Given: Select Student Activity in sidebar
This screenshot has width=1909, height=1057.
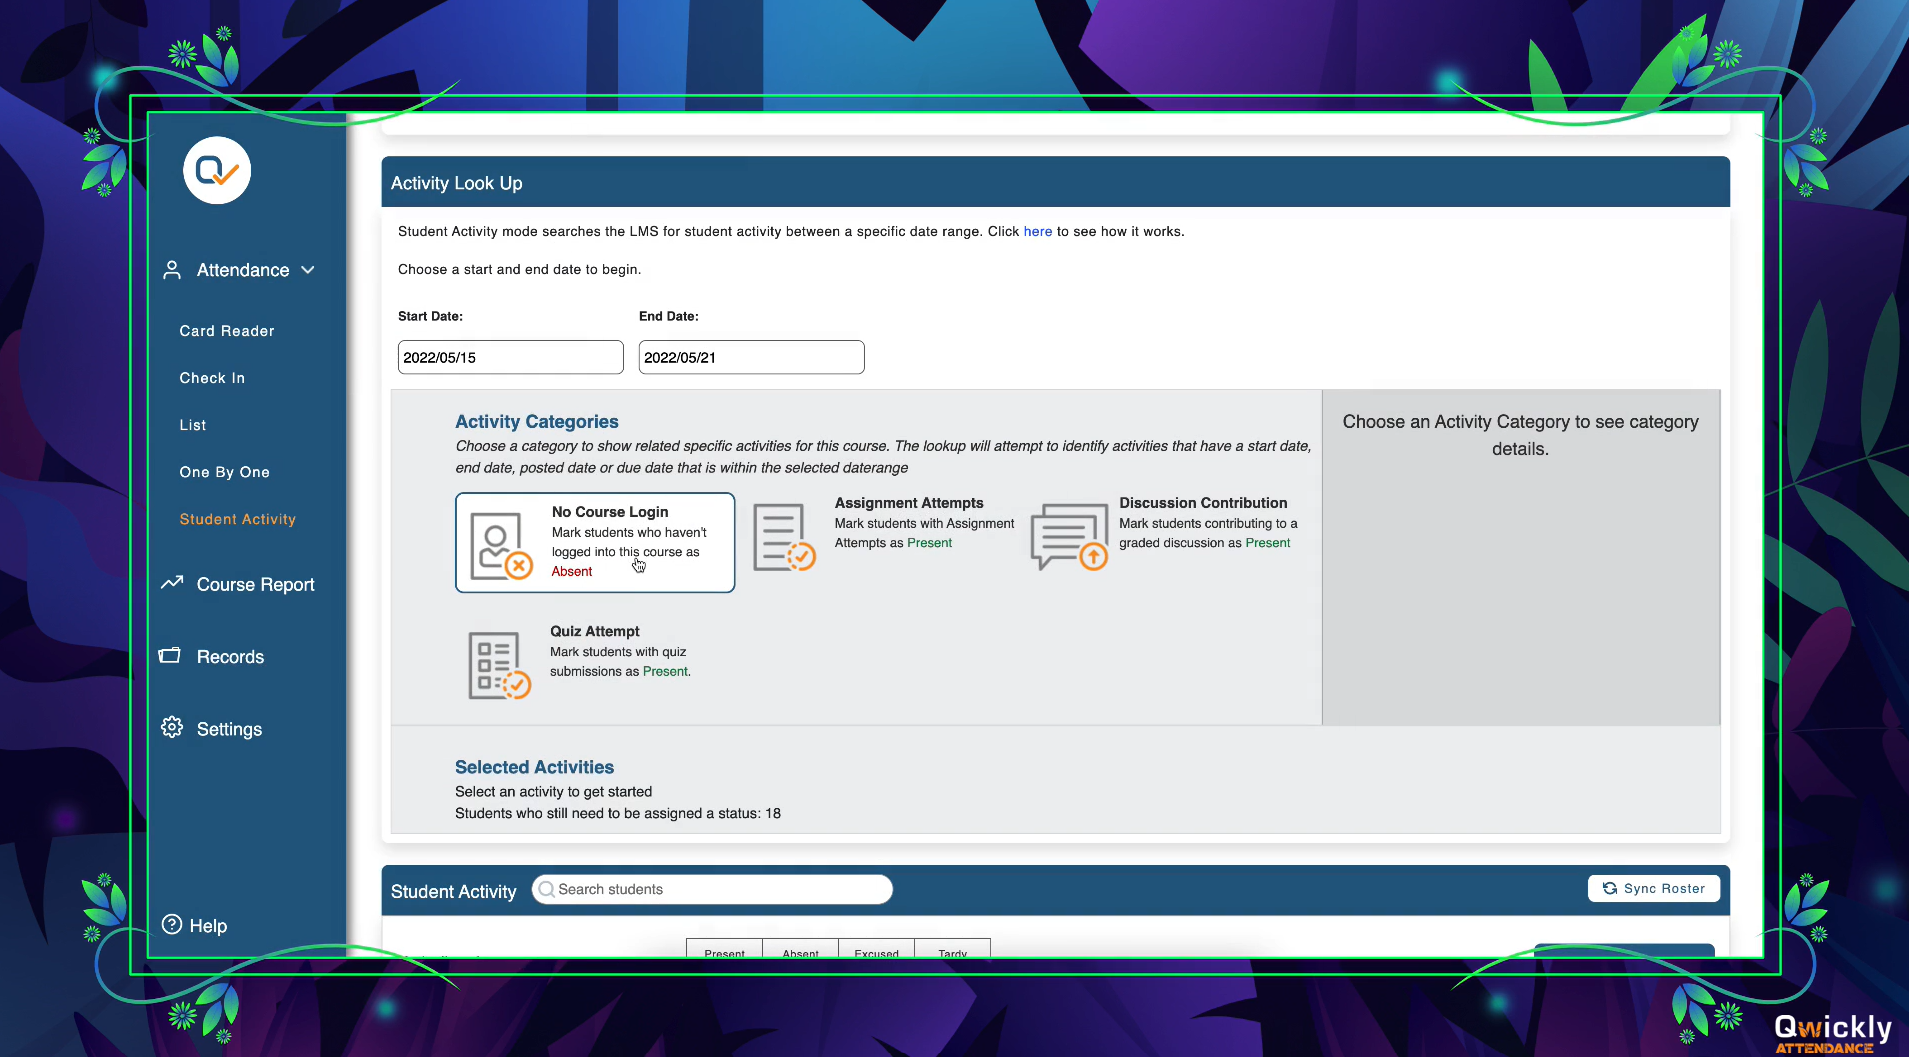Looking at the screenshot, I should (x=238, y=519).
